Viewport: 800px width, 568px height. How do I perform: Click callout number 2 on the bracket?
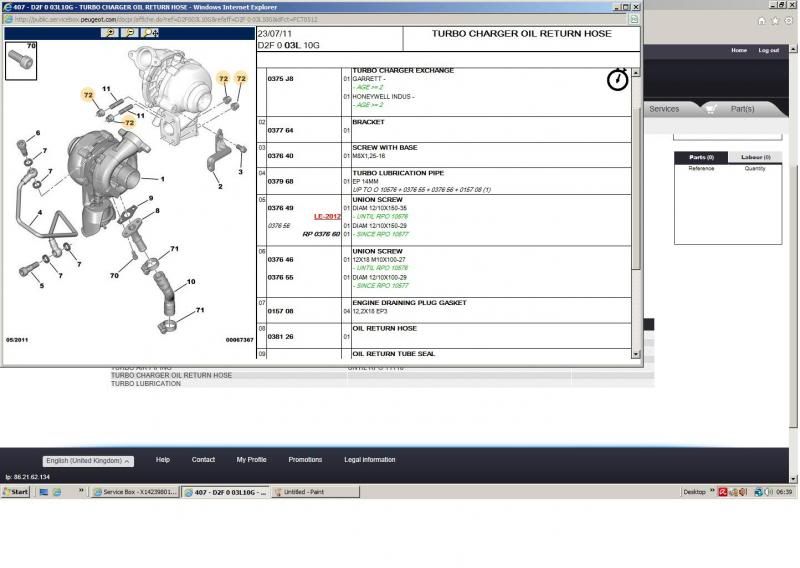tap(220, 187)
